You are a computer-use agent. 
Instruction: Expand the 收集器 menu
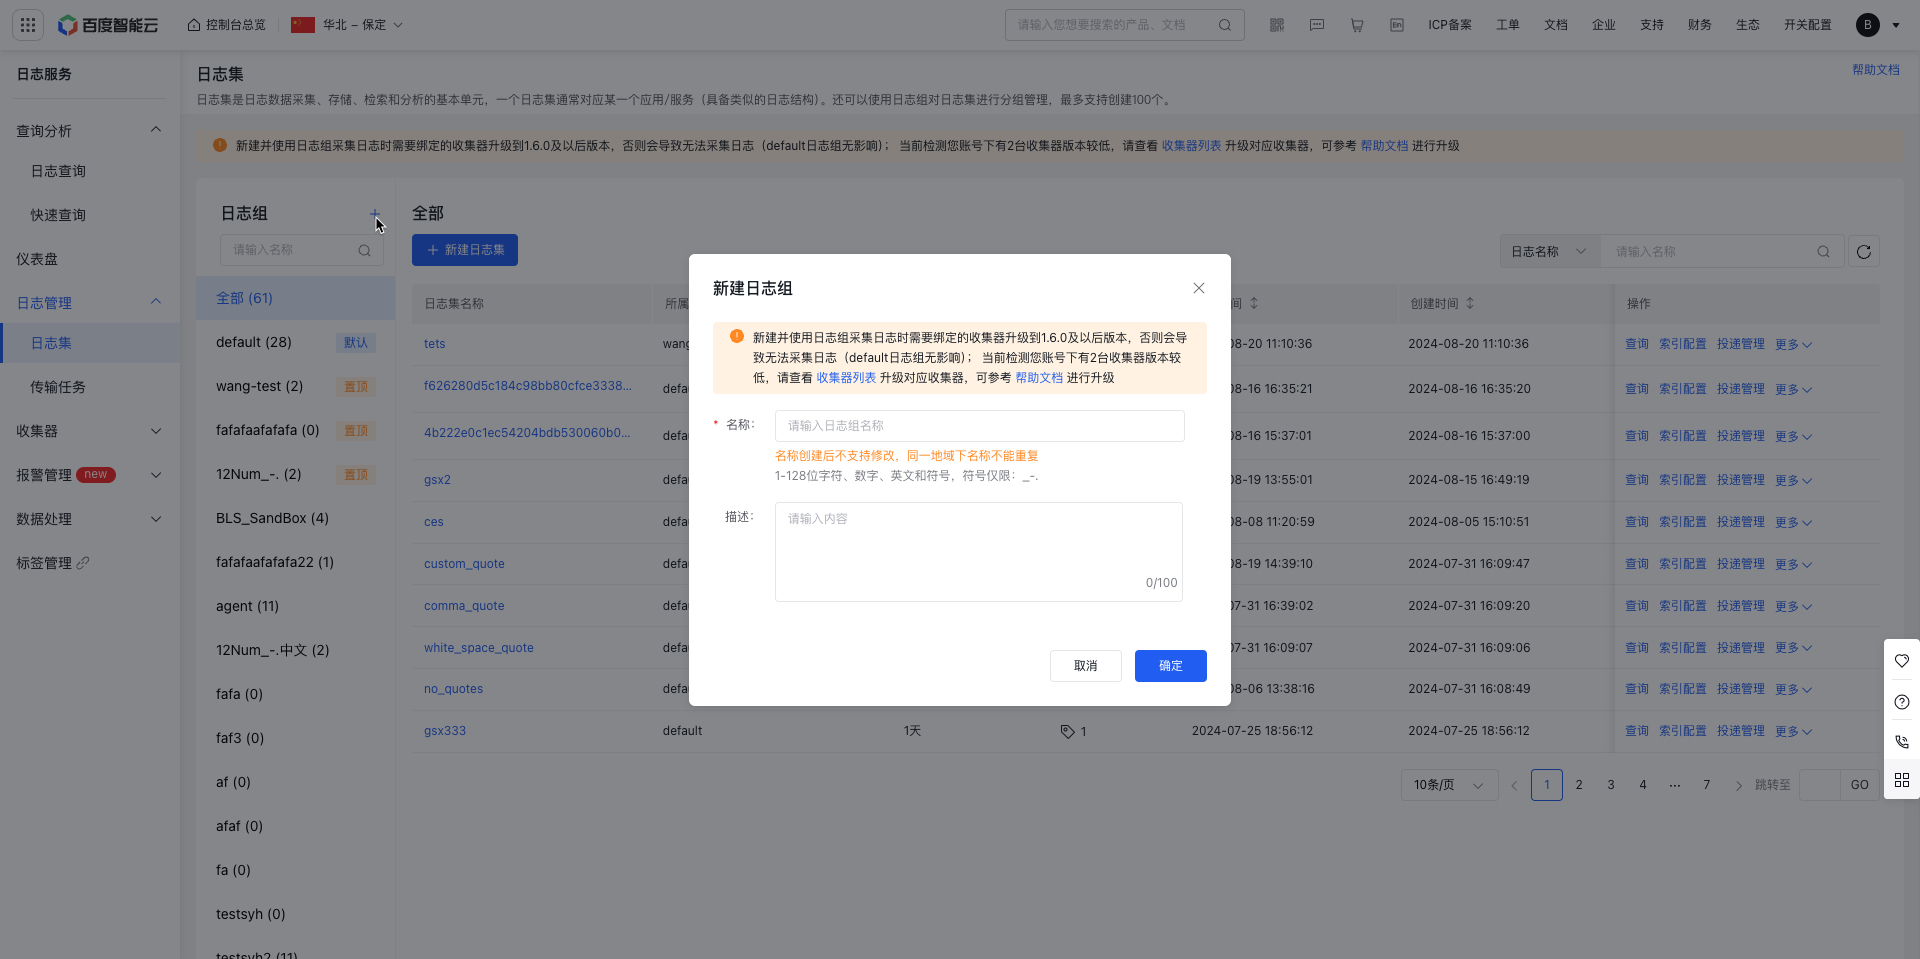click(156, 431)
